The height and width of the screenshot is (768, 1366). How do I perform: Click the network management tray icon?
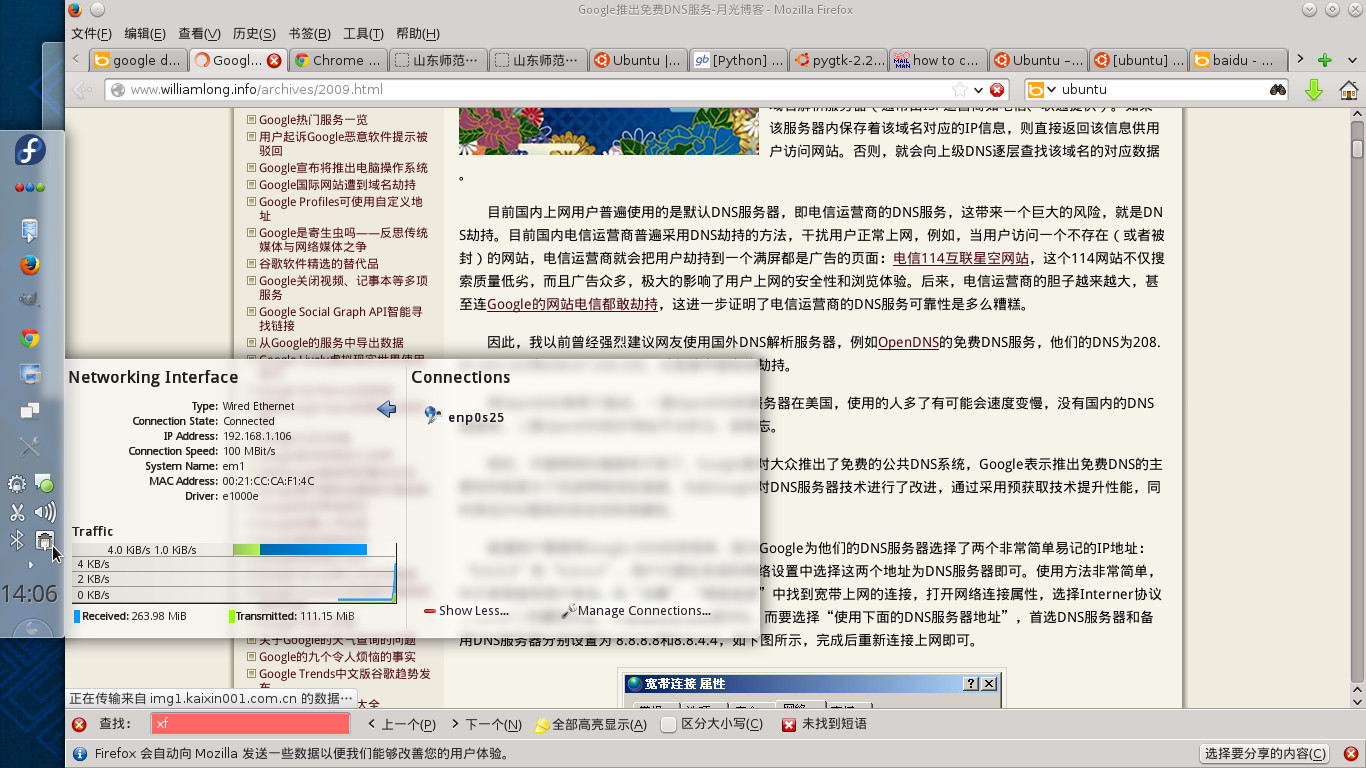45,541
